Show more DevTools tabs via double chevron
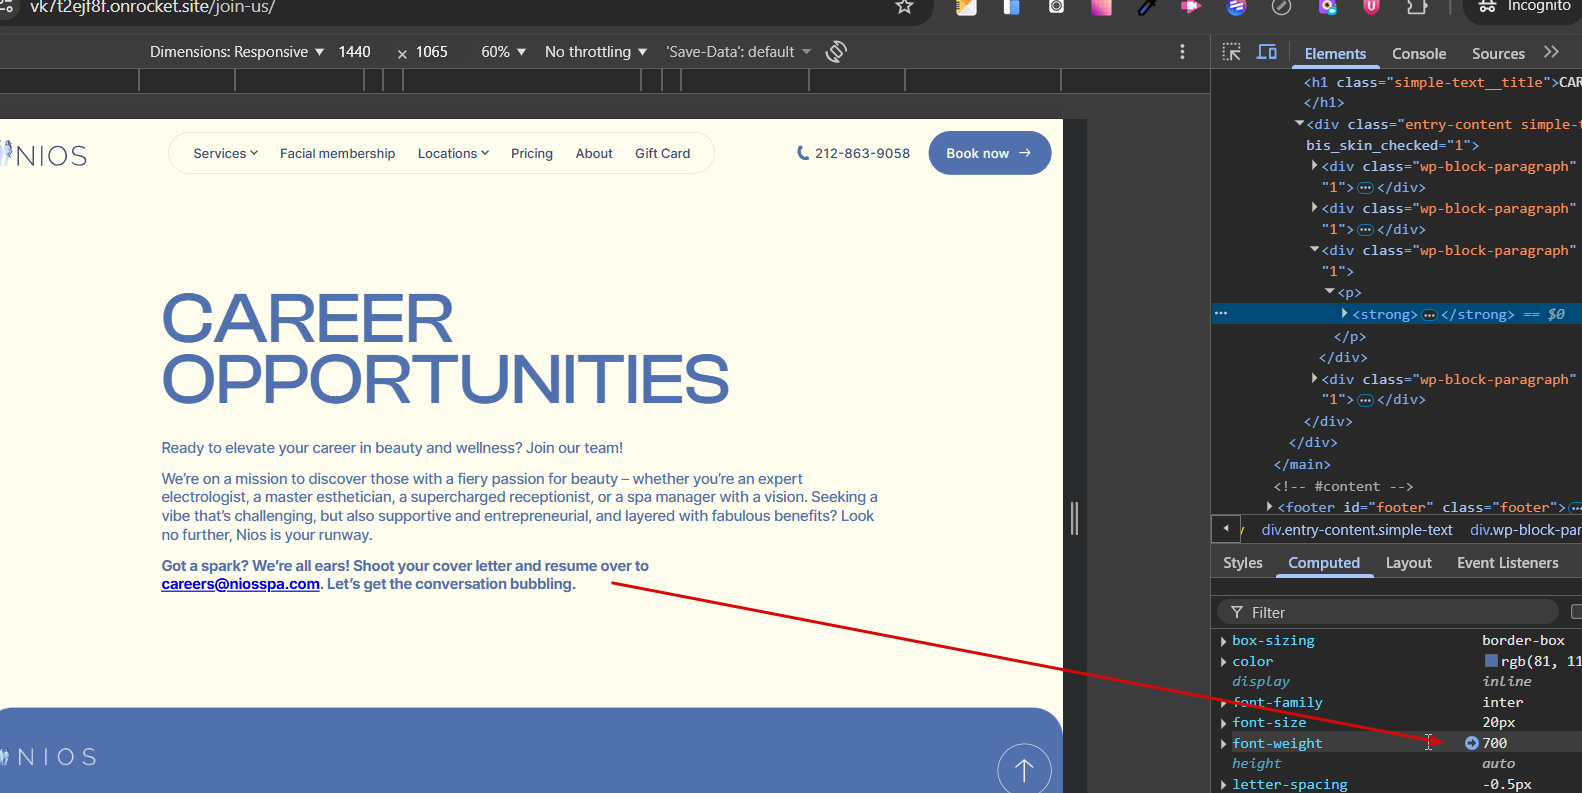This screenshot has width=1582, height=793. 1551,52
